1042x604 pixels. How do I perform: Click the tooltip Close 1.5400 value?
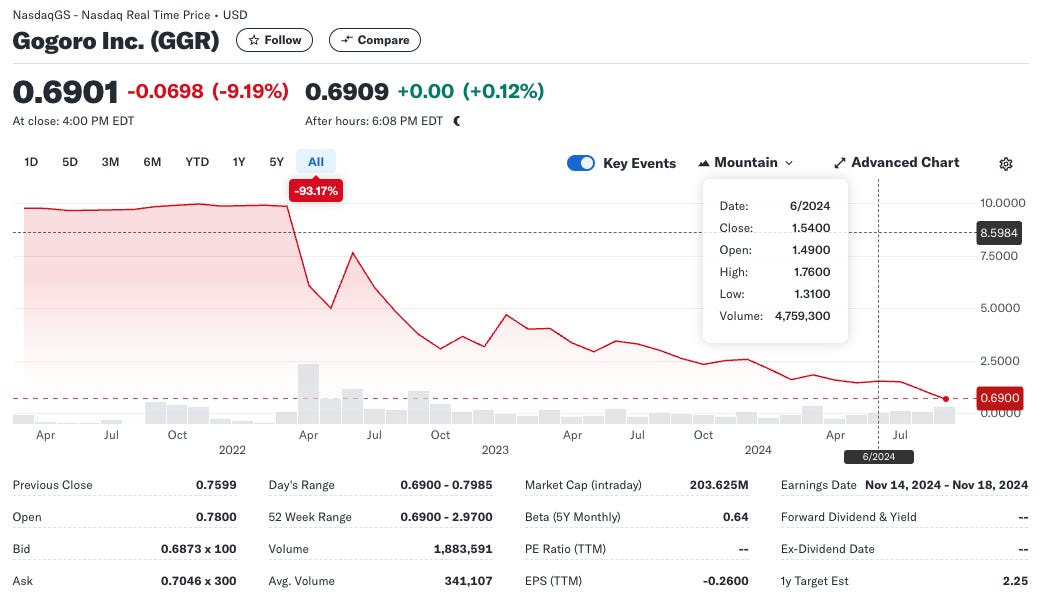811,228
